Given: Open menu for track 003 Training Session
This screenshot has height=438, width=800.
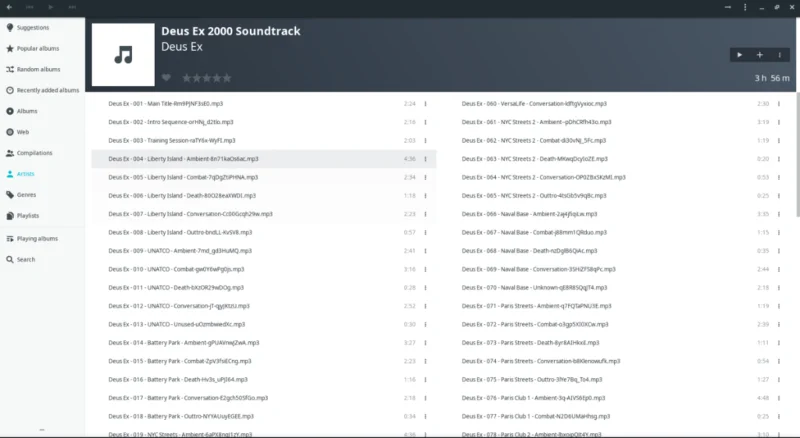Looking at the screenshot, I should 425,140.
